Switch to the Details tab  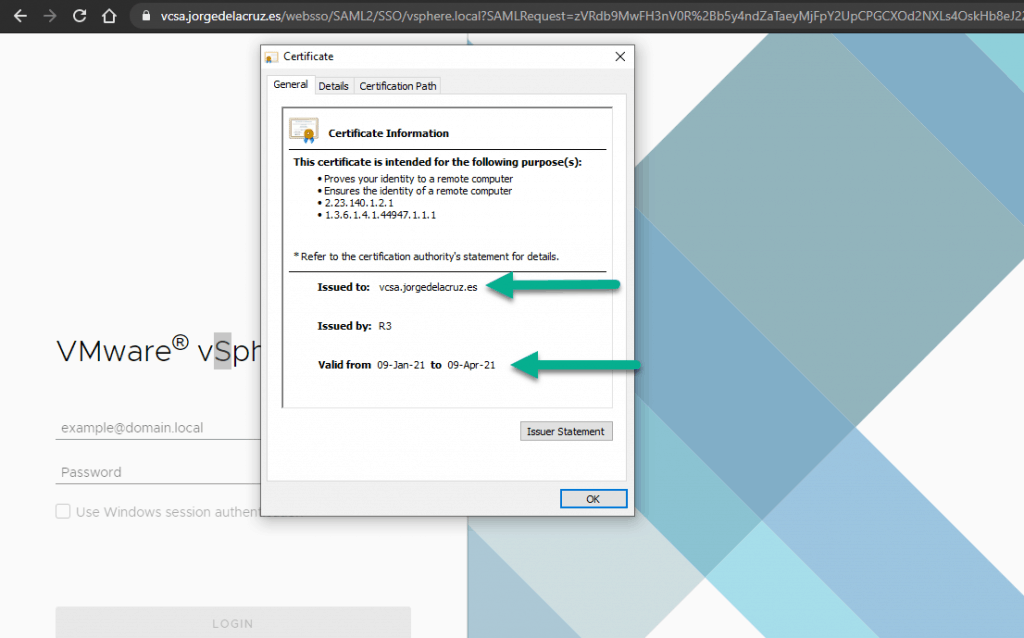333,86
